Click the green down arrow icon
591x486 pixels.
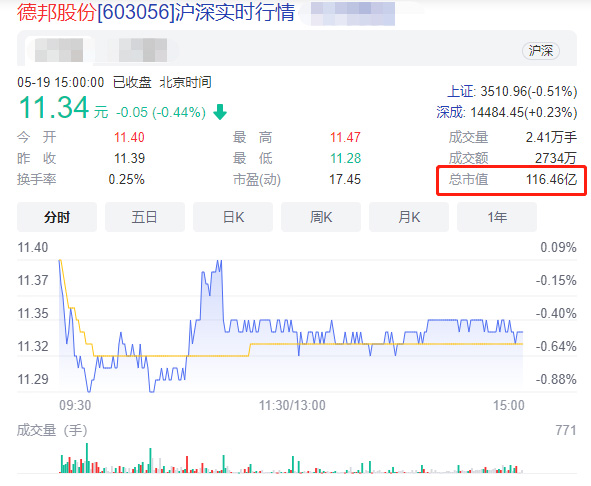click(220, 112)
